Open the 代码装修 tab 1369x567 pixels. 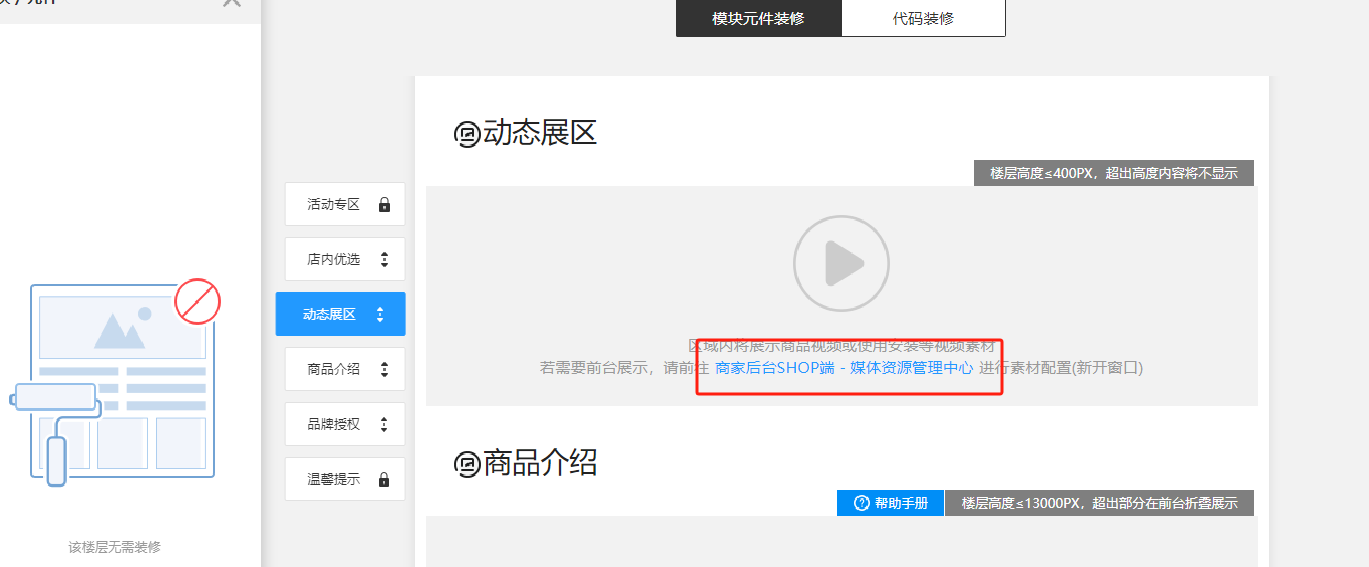point(923,19)
